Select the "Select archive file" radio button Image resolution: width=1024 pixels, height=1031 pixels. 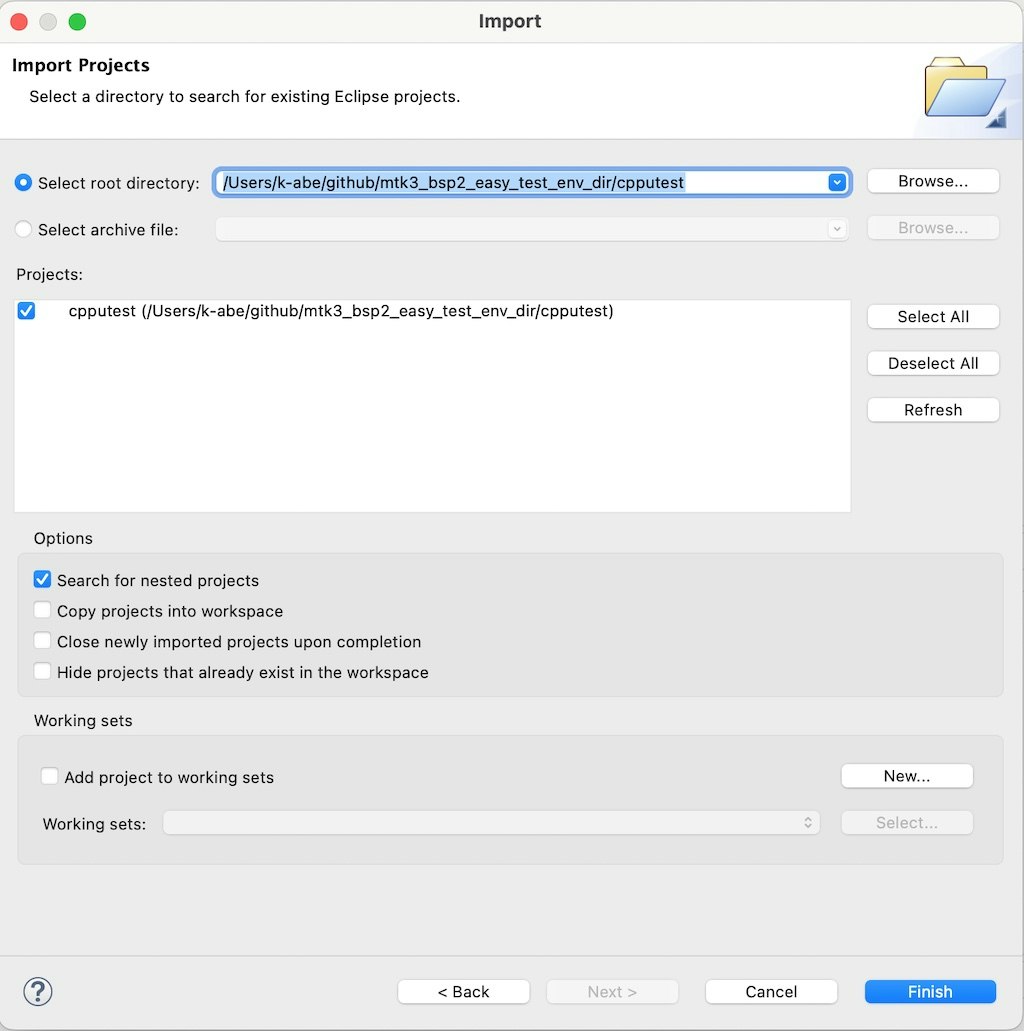tap(24, 229)
